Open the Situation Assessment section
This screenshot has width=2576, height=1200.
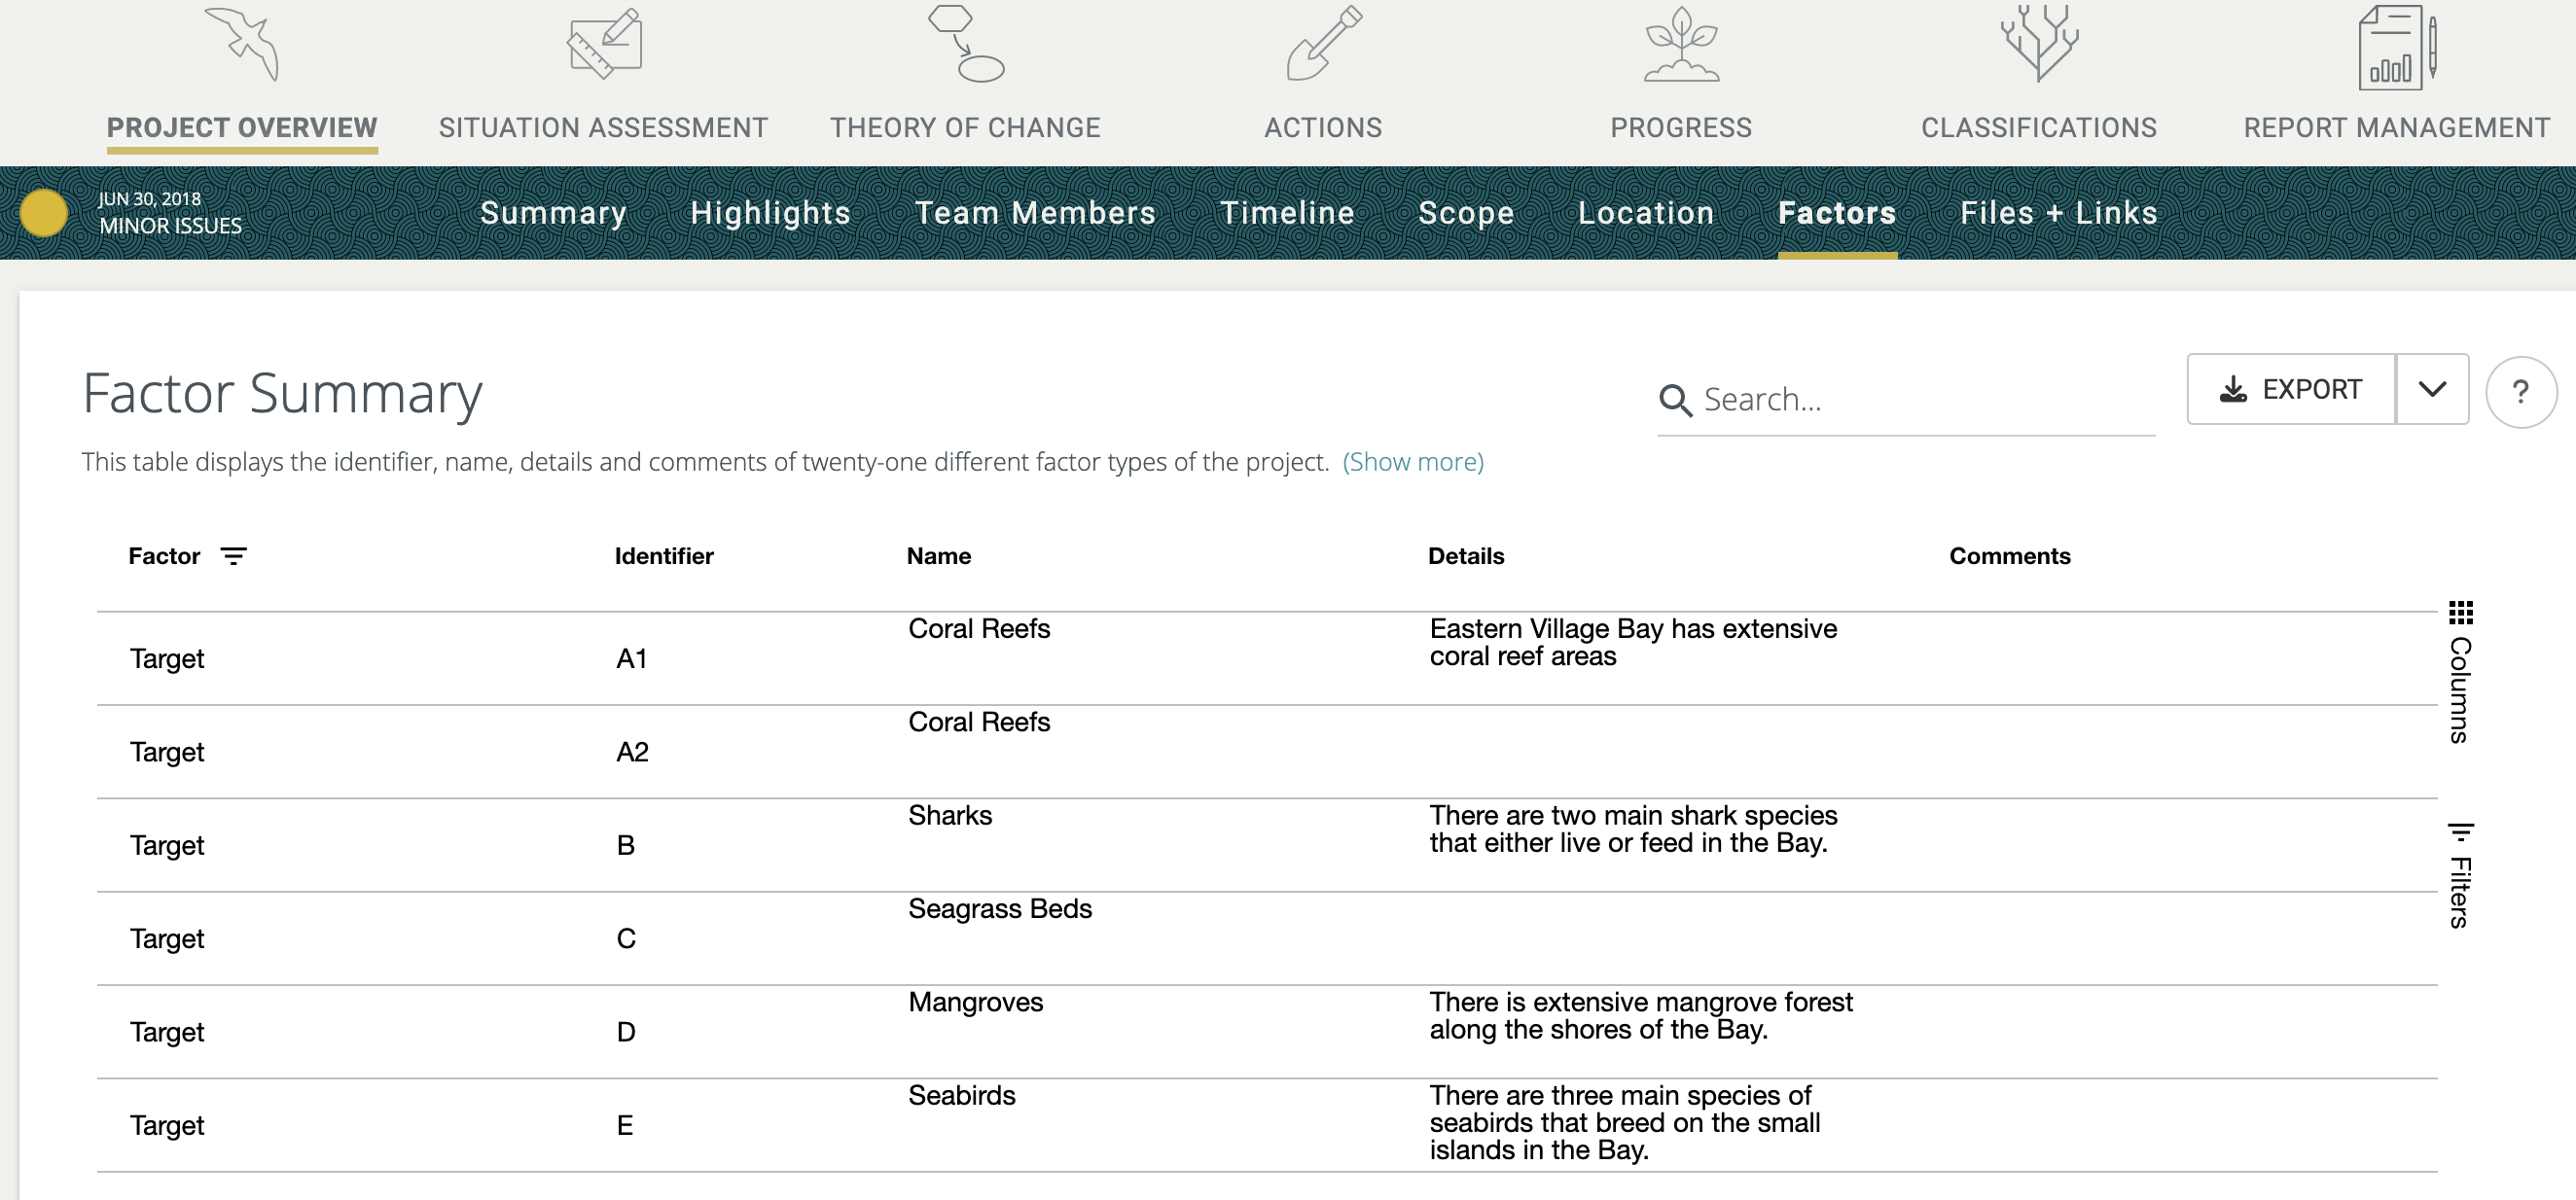[x=603, y=127]
